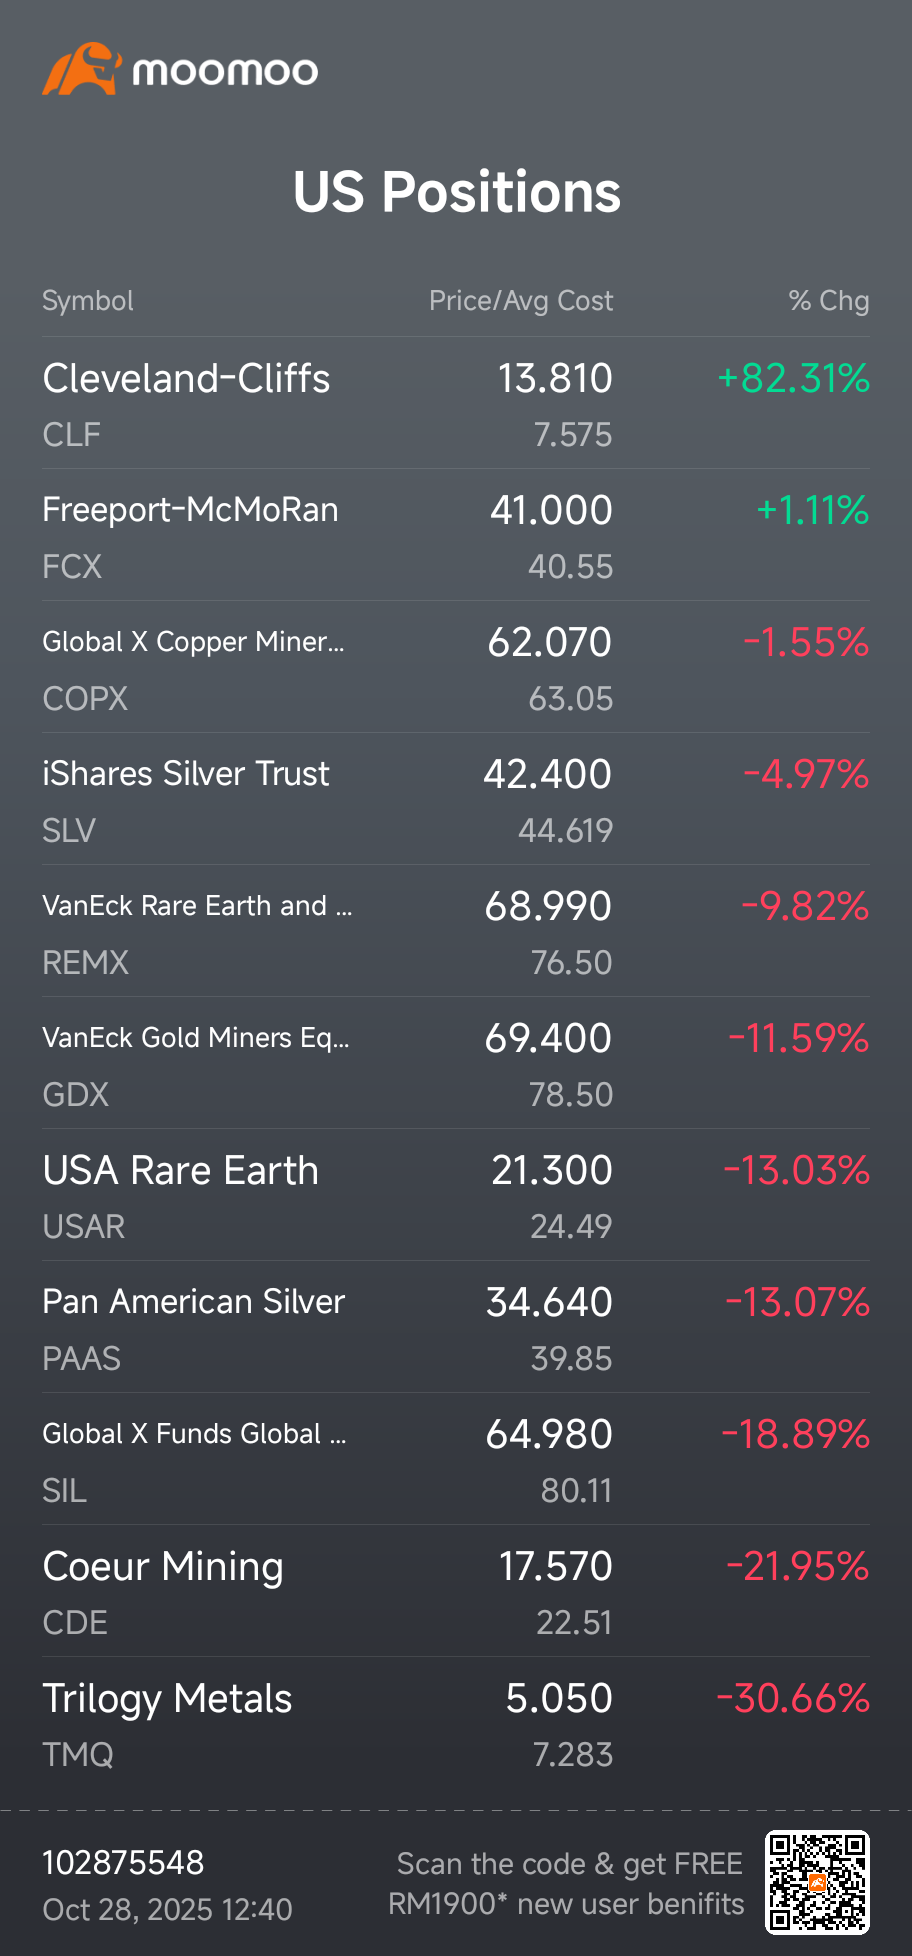Click the account number 102875548
The image size is (912, 1956).
(123, 1863)
